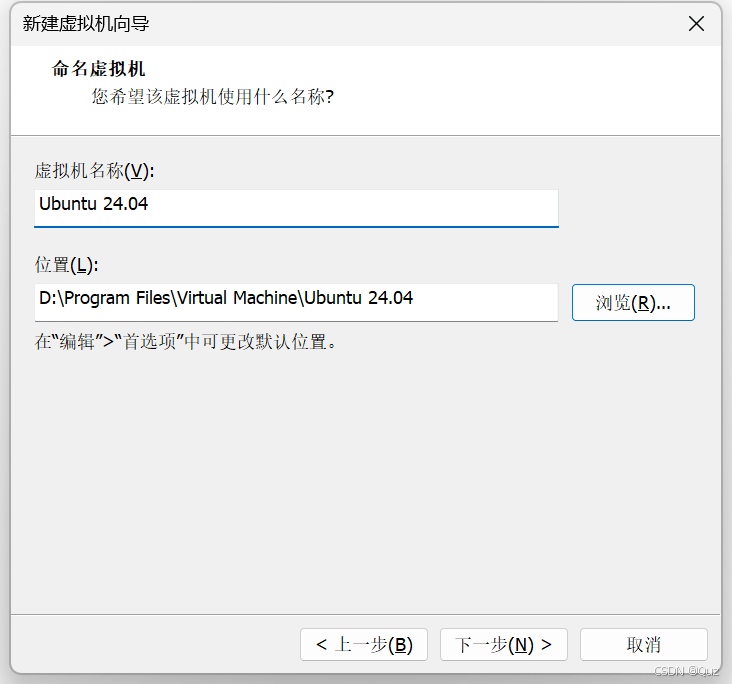
Task: Select the 虚拟机名称(V) label
Action: [x=94, y=171]
